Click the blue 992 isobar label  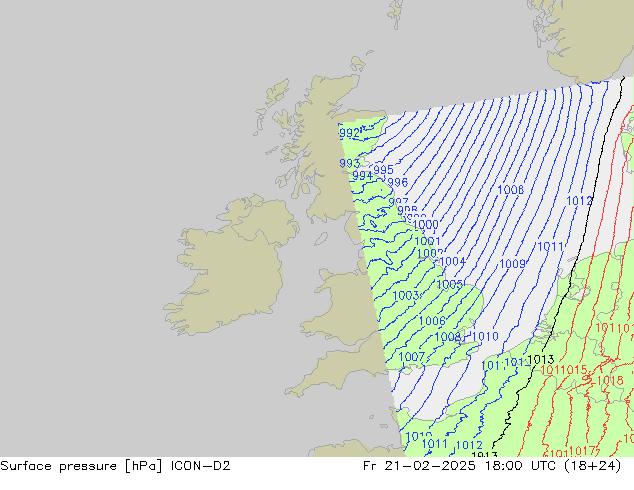click(x=349, y=133)
